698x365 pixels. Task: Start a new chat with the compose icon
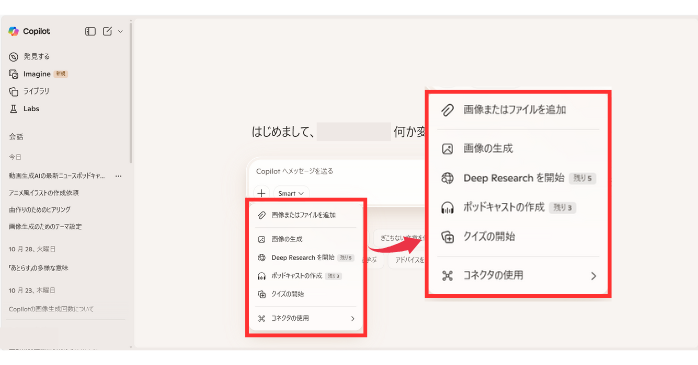click(x=107, y=31)
